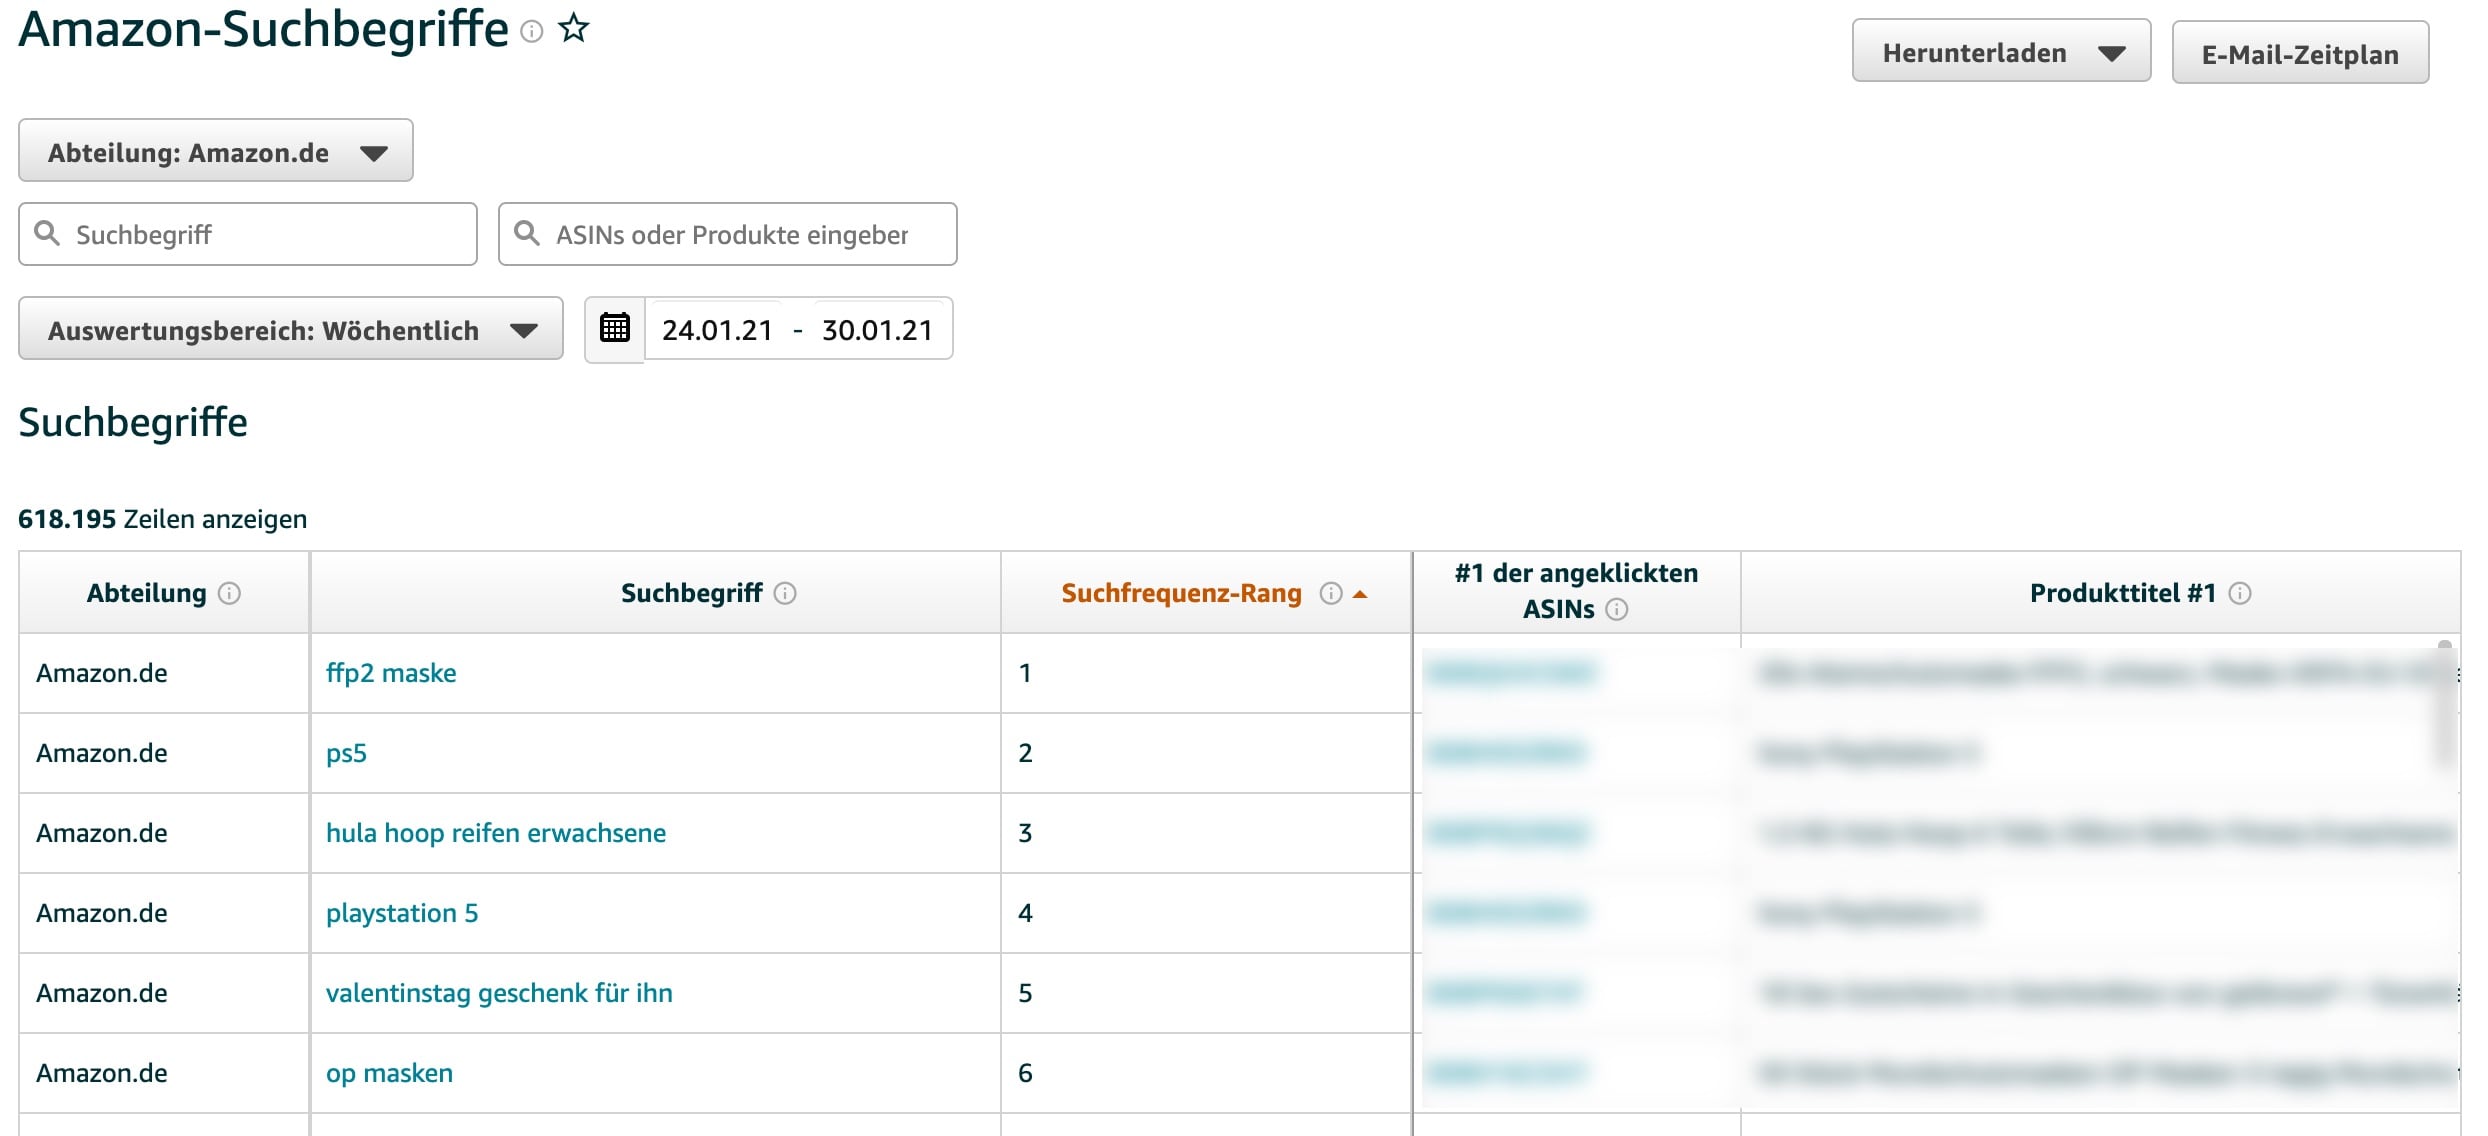Open the valentinstag geschenk für ihn term
The height and width of the screenshot is (1136, 2488).
(500, 993)
